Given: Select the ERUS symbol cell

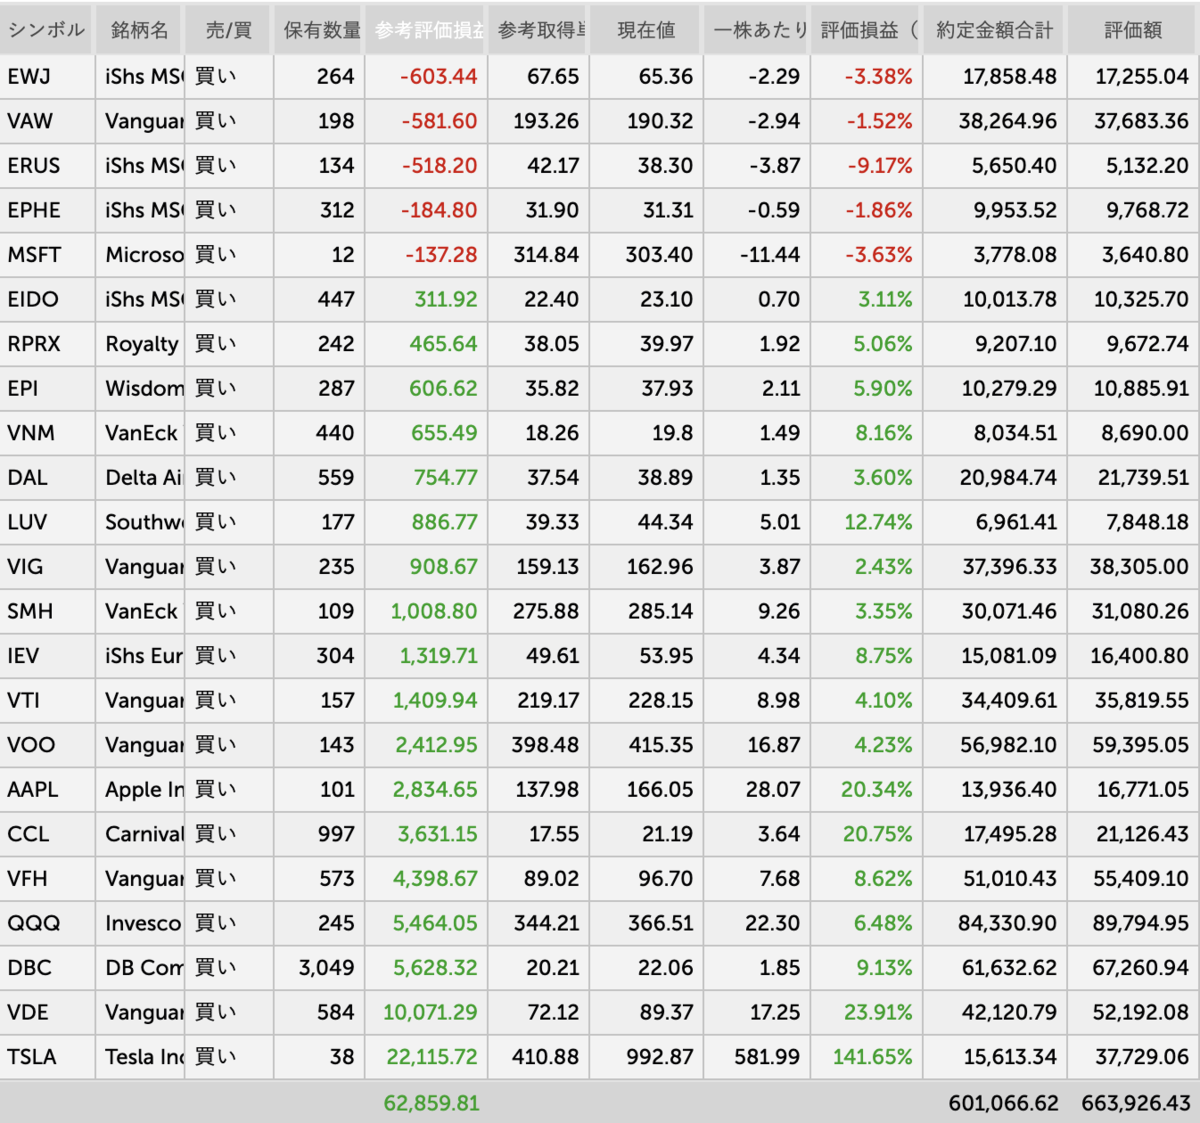Looking at the screenshot, I should [x=47, y=166].
